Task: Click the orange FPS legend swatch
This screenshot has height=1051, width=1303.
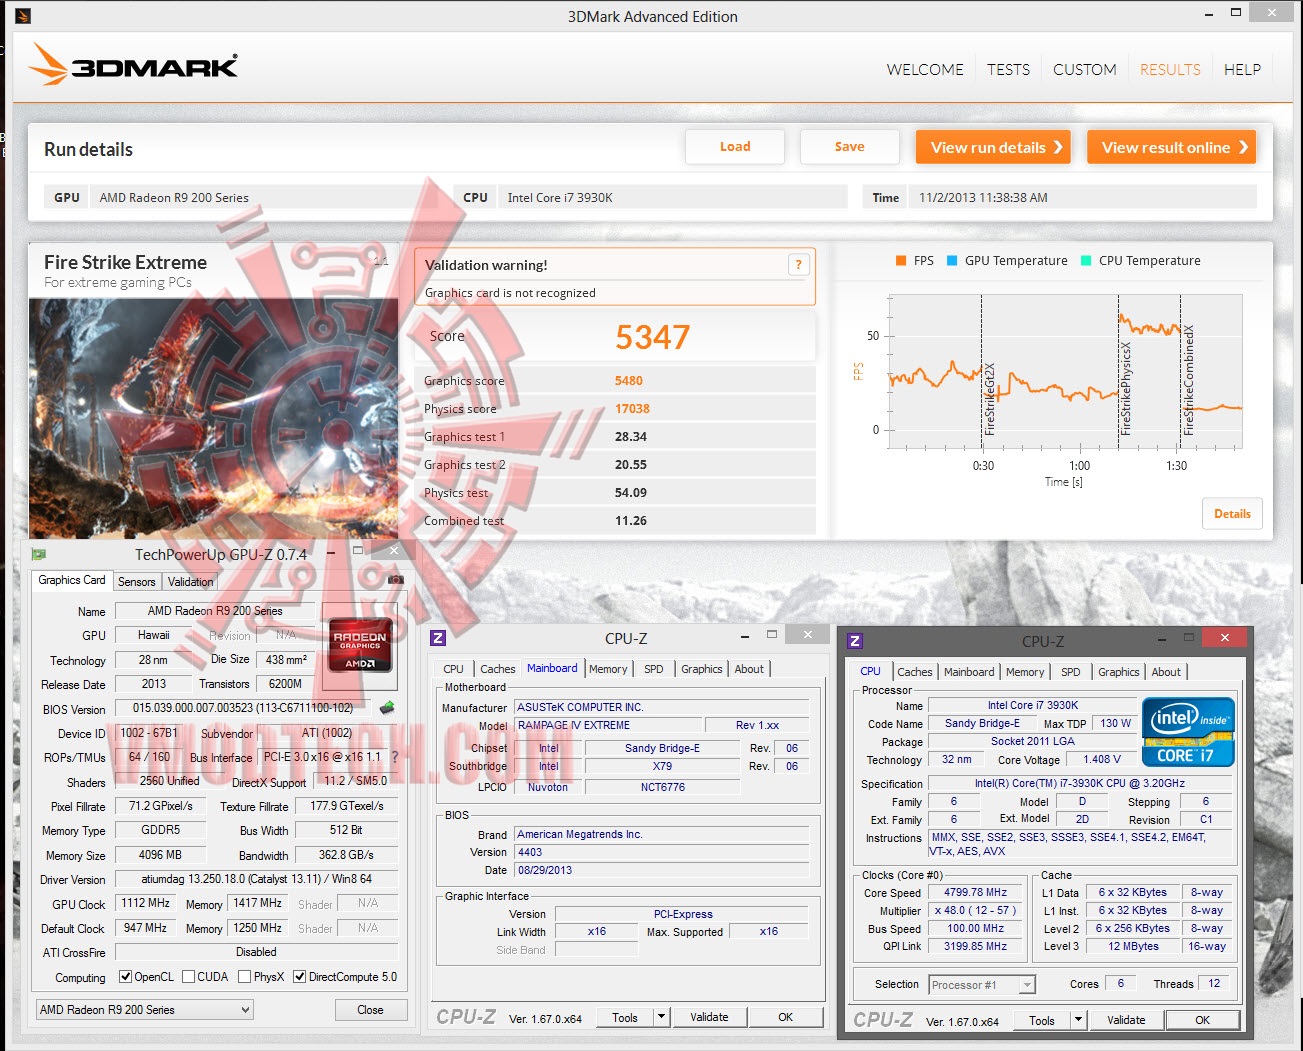Action: 901,261
